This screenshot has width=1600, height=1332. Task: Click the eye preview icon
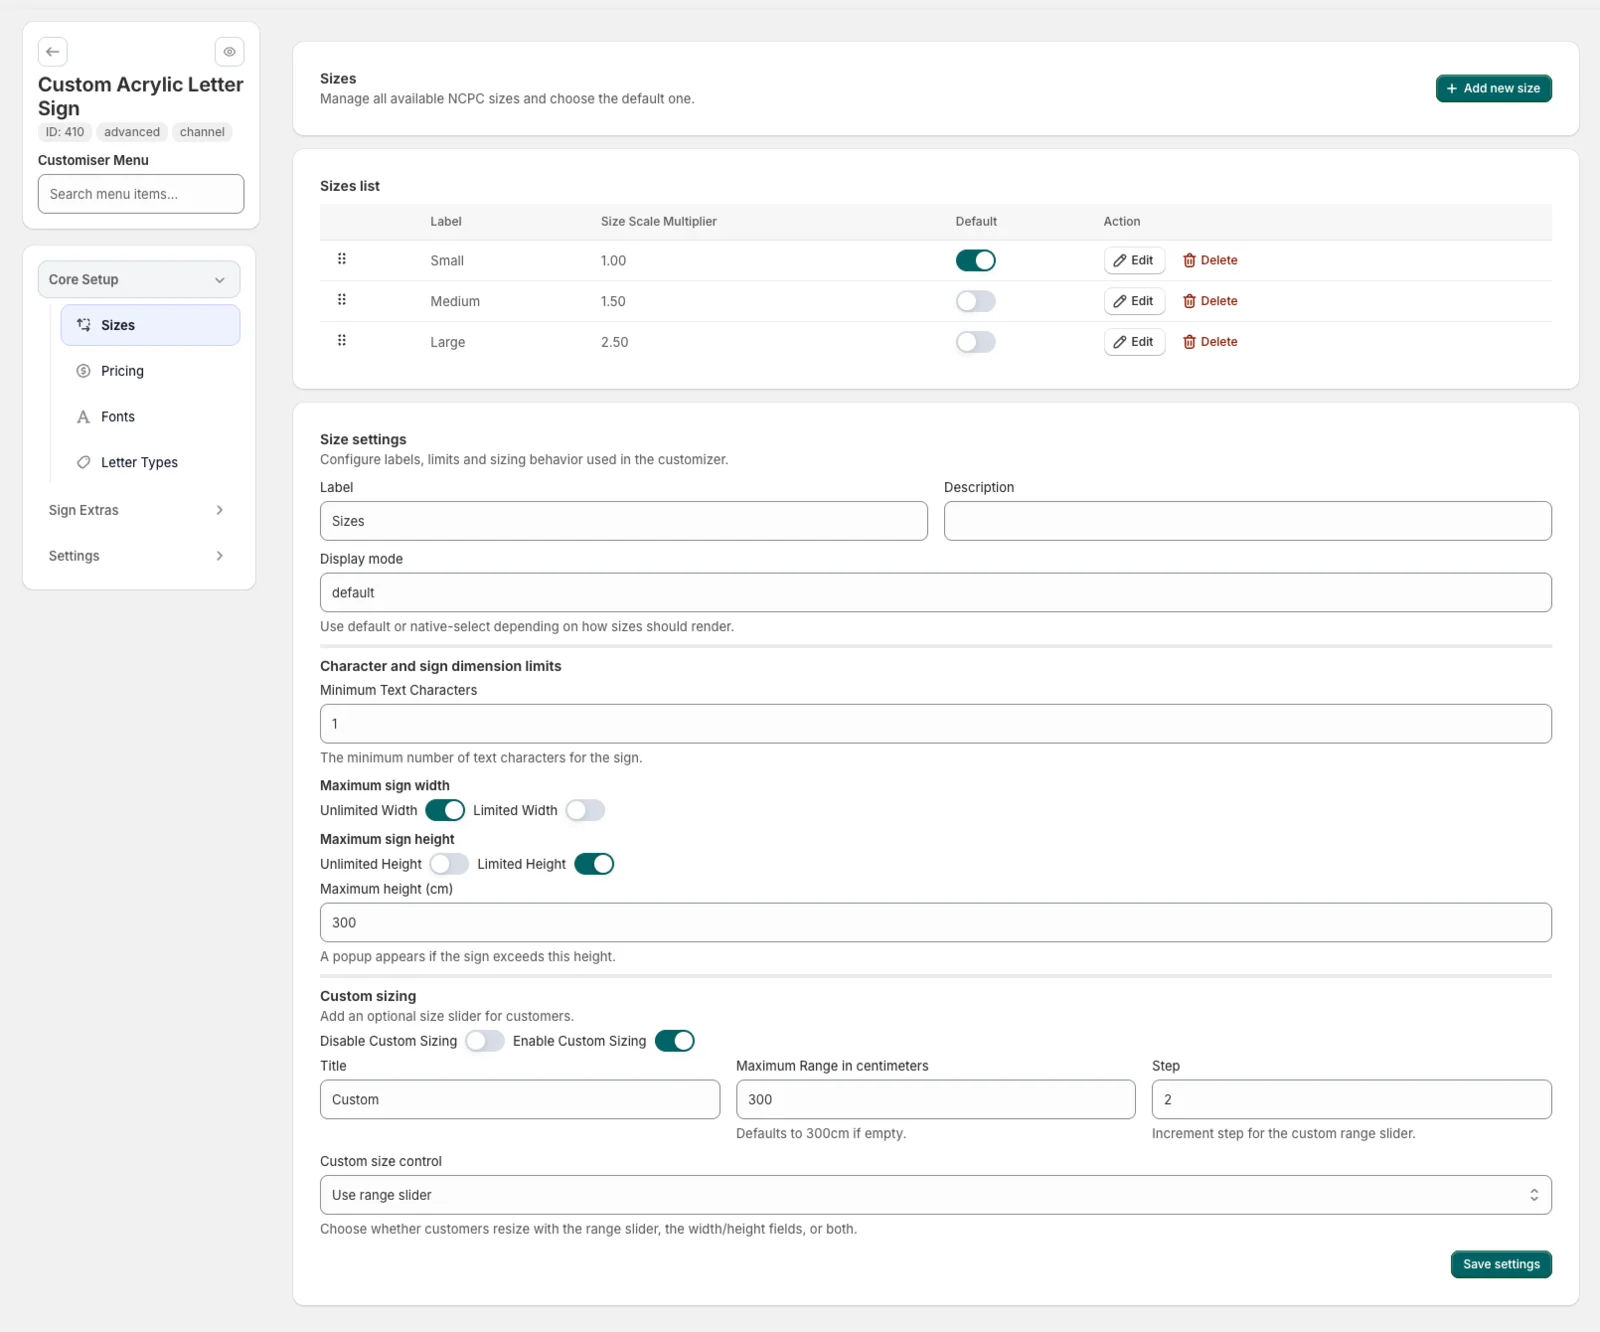[x=229, y=52]
